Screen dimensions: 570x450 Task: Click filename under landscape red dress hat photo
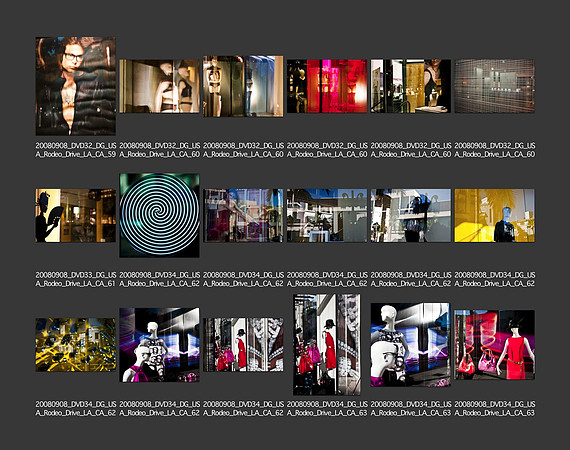[244, 408]
